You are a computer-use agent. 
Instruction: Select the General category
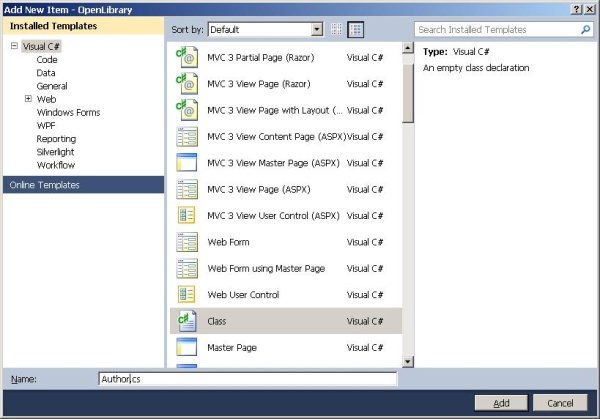[x=52, y=86]
